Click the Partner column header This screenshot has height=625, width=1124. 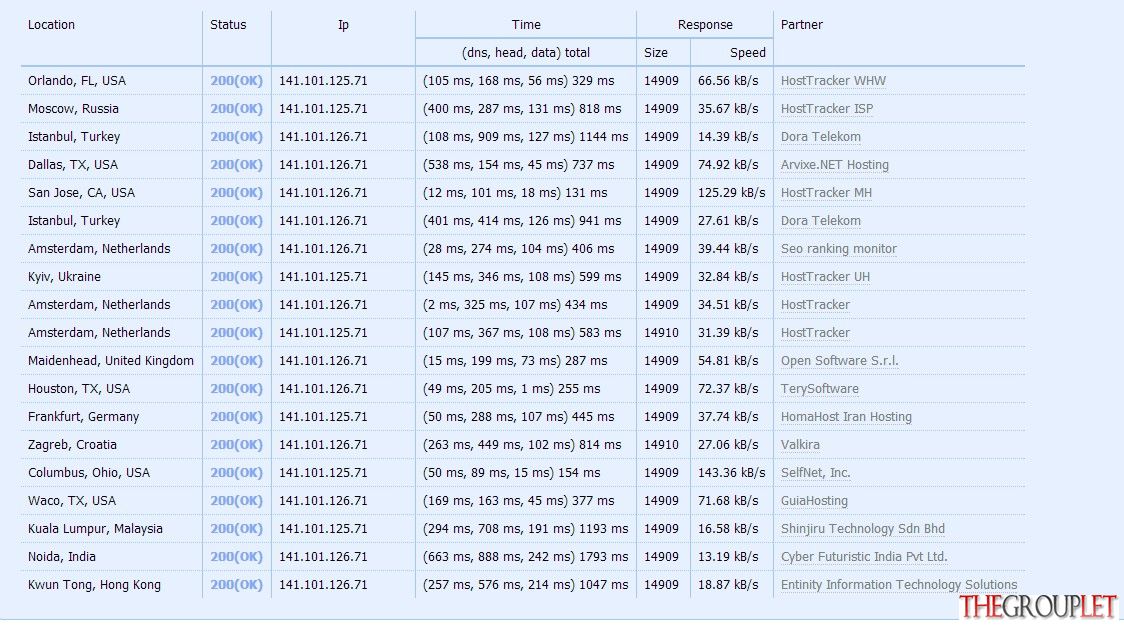click(x=801, y=24)
